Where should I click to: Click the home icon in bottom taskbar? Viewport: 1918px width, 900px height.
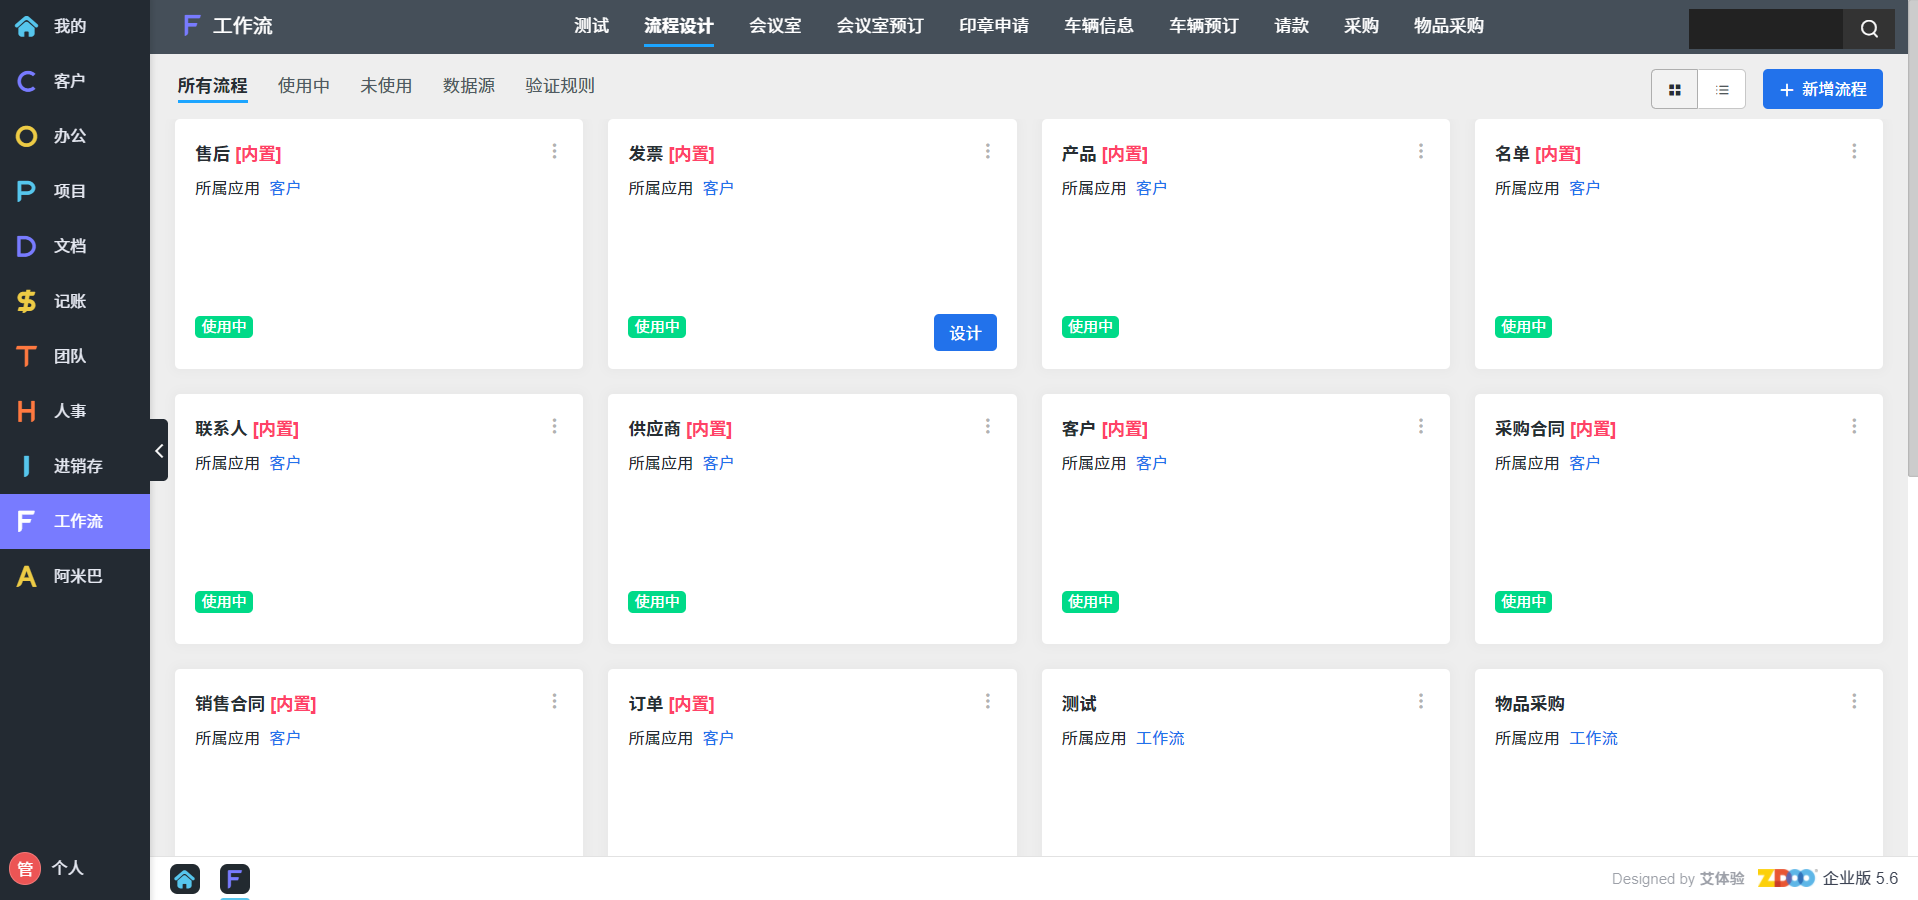point(185,879)
